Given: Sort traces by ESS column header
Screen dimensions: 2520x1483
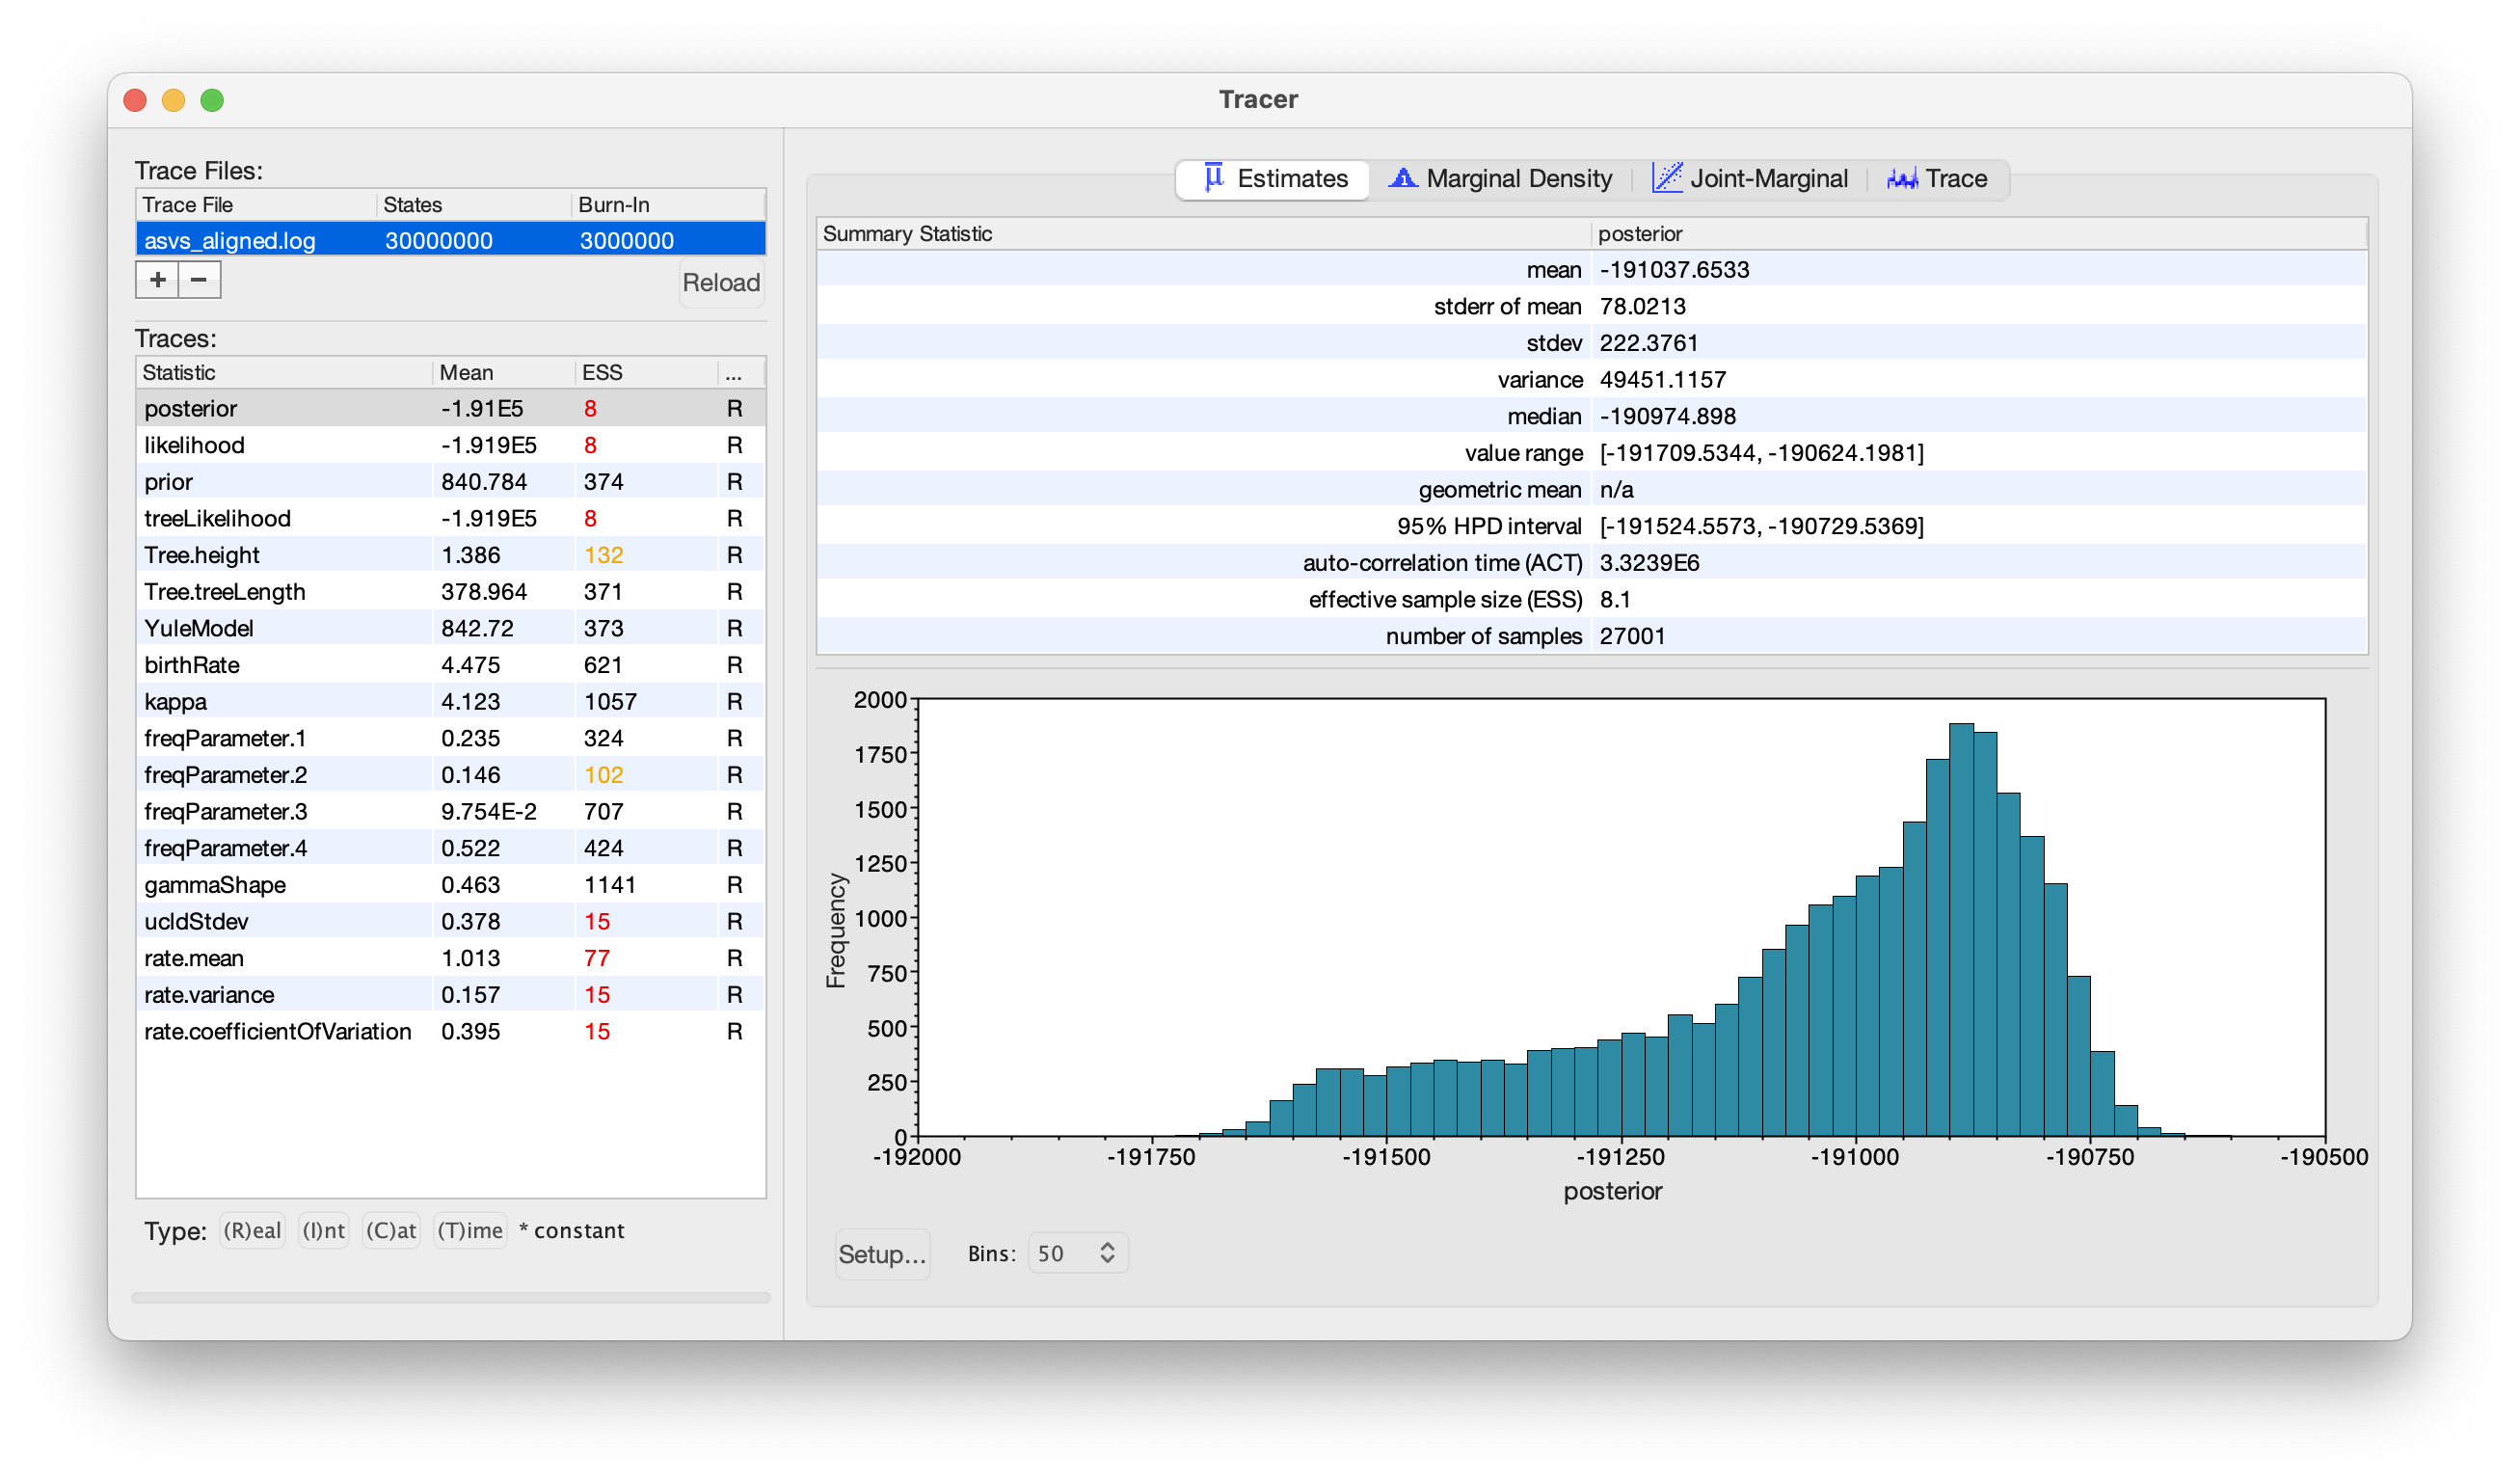Looking at the screenshot, I should [x=646, y=373].
